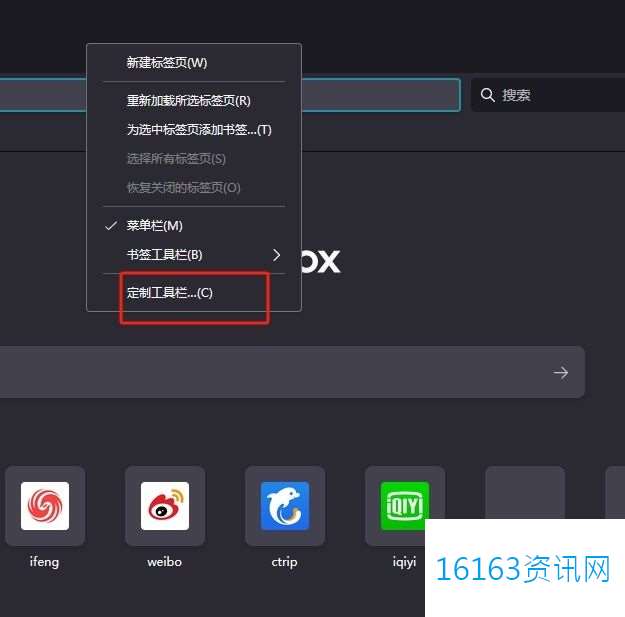
Task: Open the weibo shortcut tile
Action: [165, 506]
